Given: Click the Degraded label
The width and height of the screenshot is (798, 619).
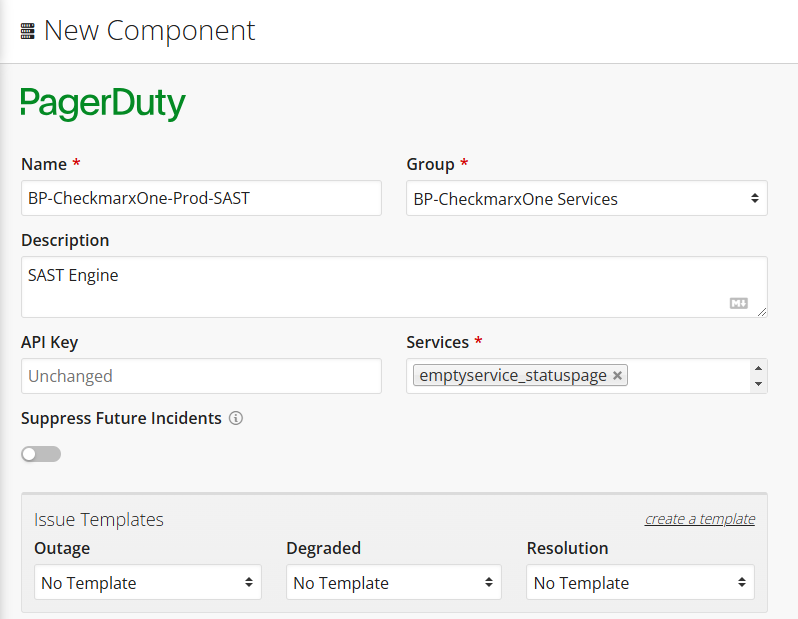Looking at the screenshot, I should tap(324, 548).
